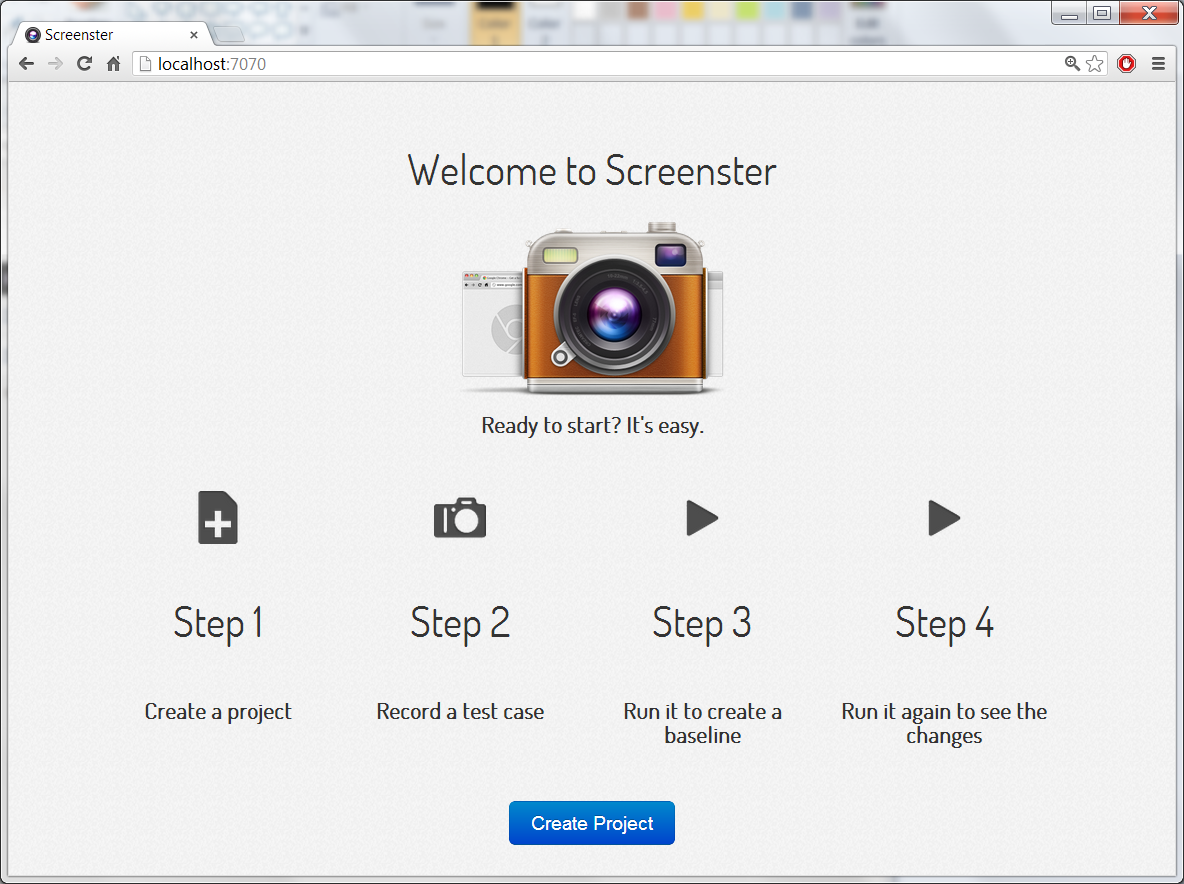Open a new browser tab
The width and height of the screenshot is (1184, 884).
point(229,35)
